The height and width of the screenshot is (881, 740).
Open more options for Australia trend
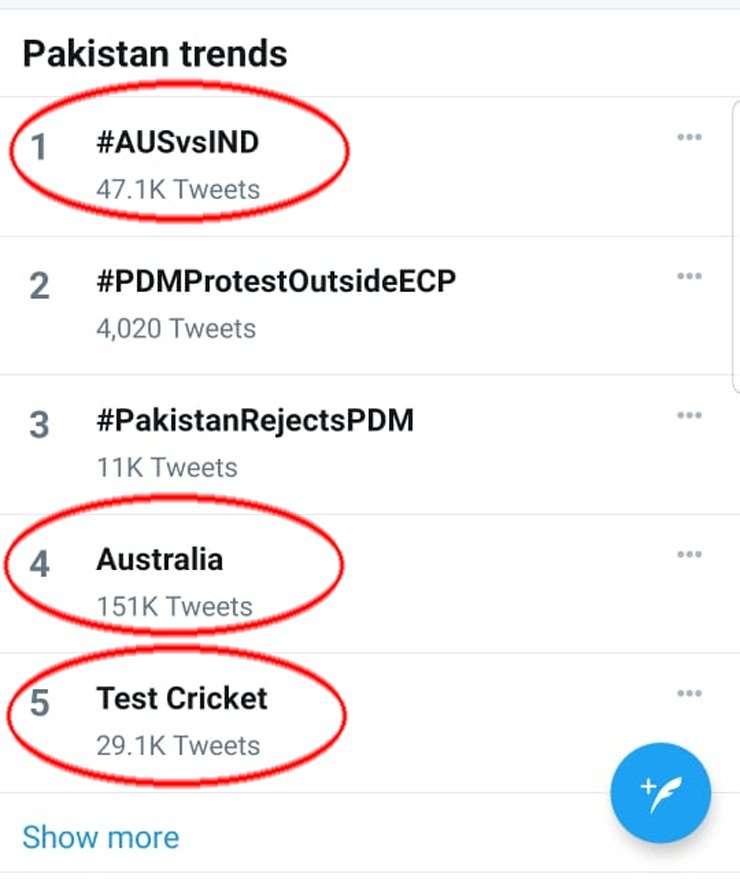(689, 555)
